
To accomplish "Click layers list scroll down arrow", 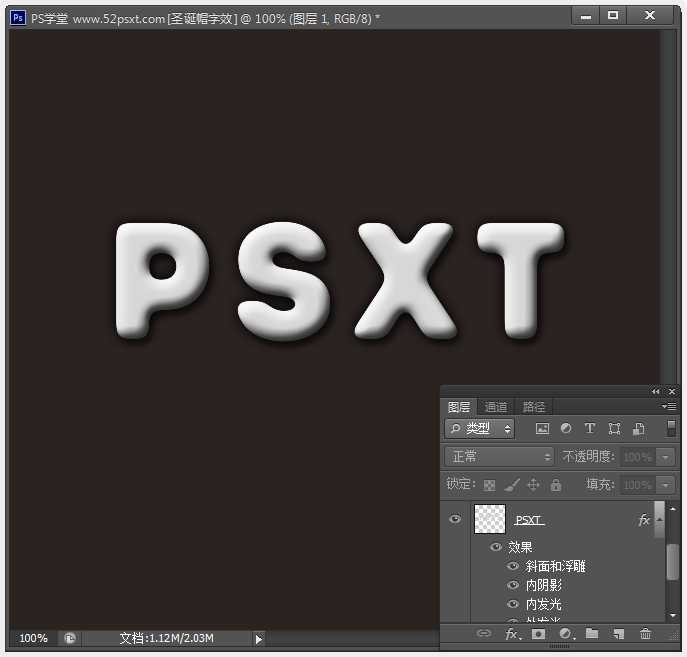I will click(x=673, y=615).
